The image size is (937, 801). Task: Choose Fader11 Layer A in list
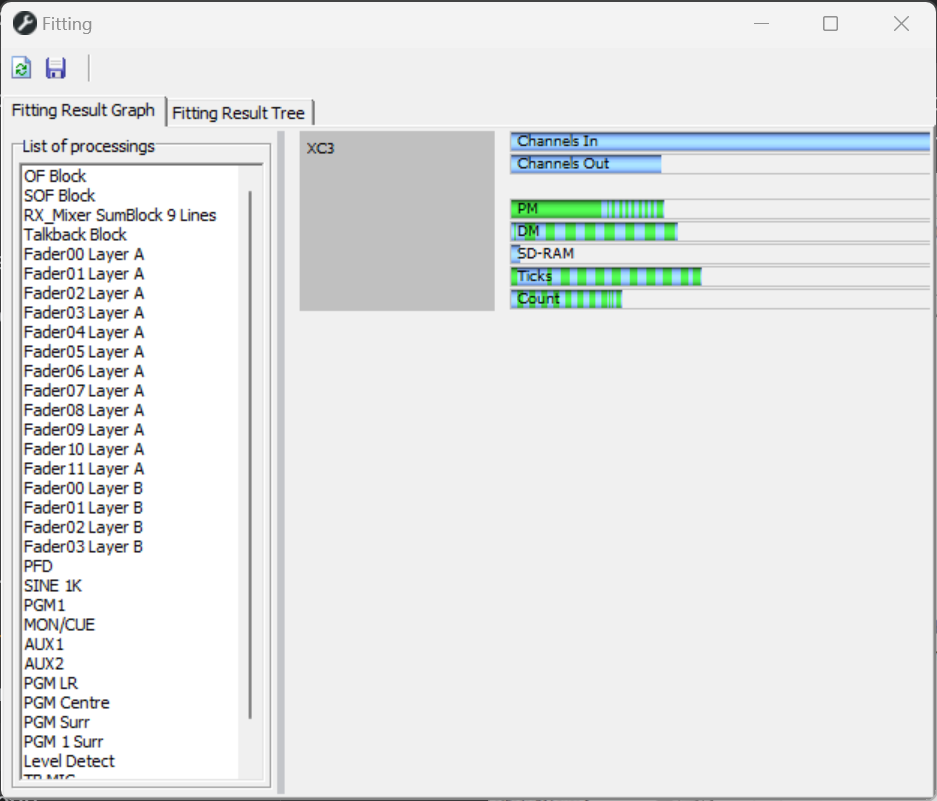pos(84,469)
